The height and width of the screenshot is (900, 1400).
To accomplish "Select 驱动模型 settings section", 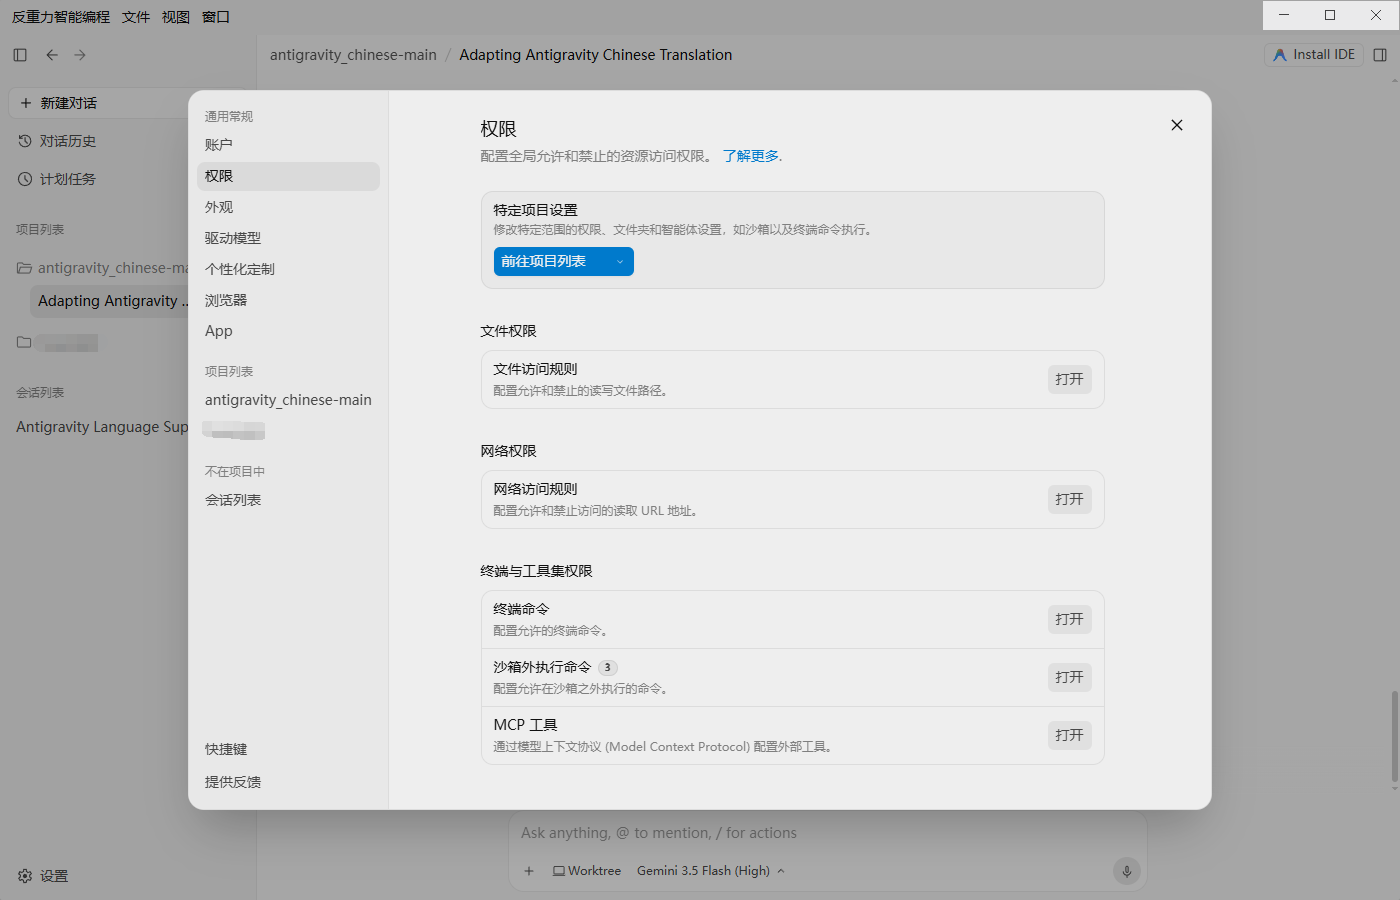I will pyautogui.click(x=233, y=238).
